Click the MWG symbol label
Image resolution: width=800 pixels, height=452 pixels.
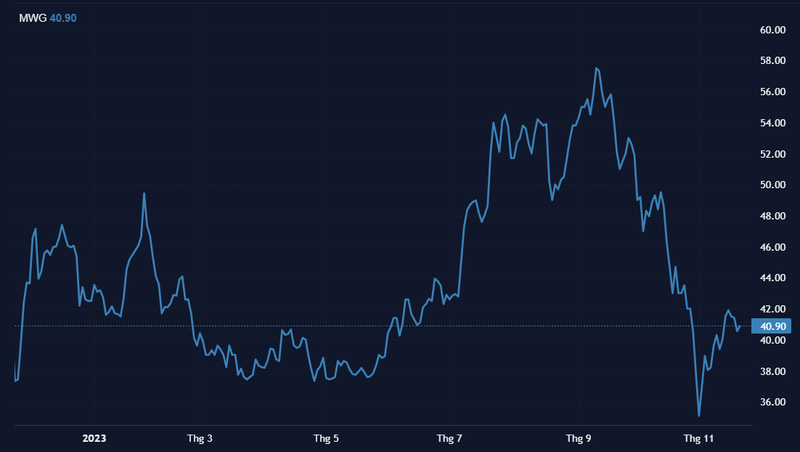[x=31, y=18]
